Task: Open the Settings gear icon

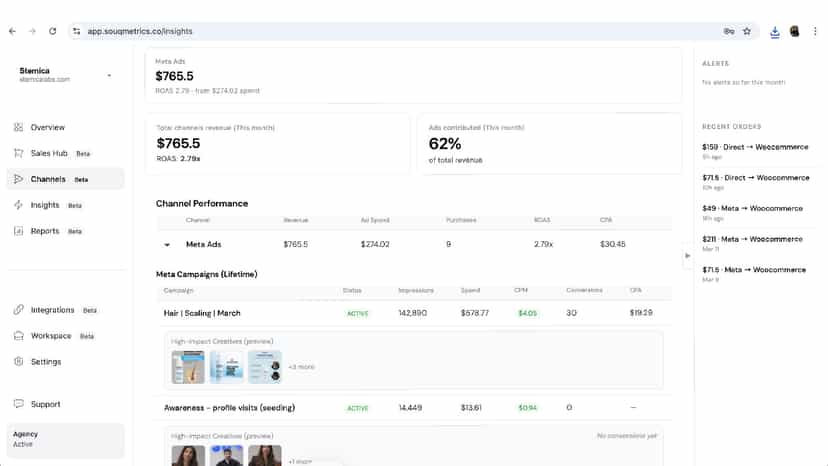Action: coord(18,361)
